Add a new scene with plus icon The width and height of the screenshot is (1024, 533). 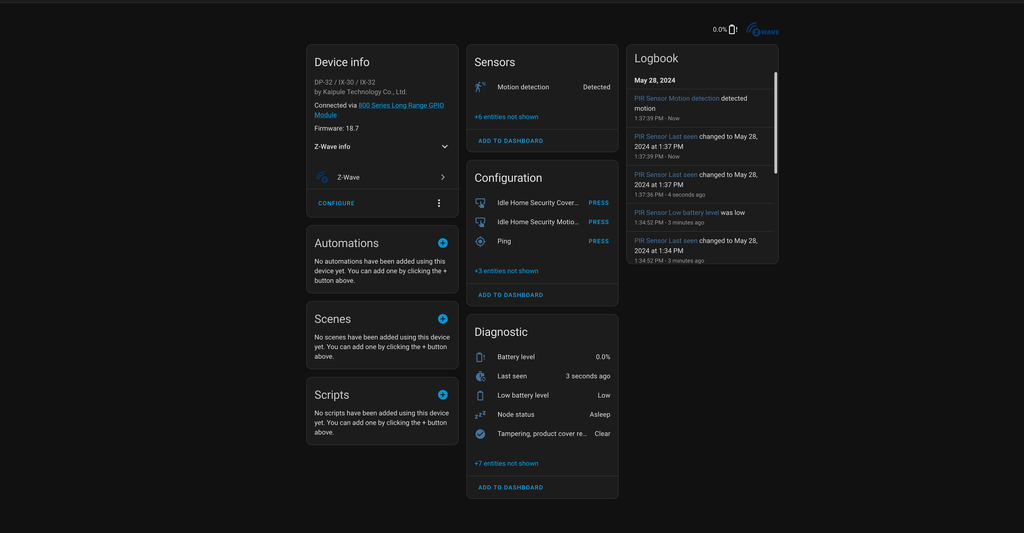(x=443, y=319)
